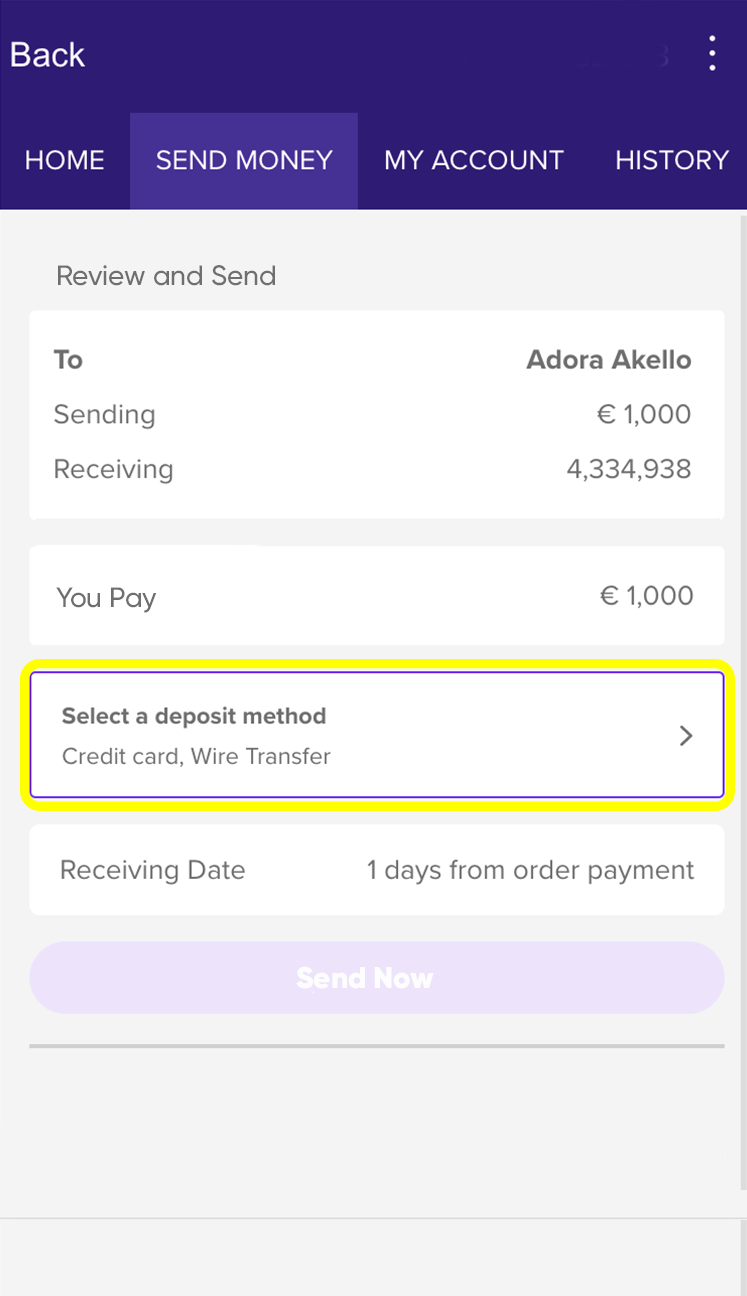
Task: Click the Receiving Date row label
Action: (x=152, y=870)
